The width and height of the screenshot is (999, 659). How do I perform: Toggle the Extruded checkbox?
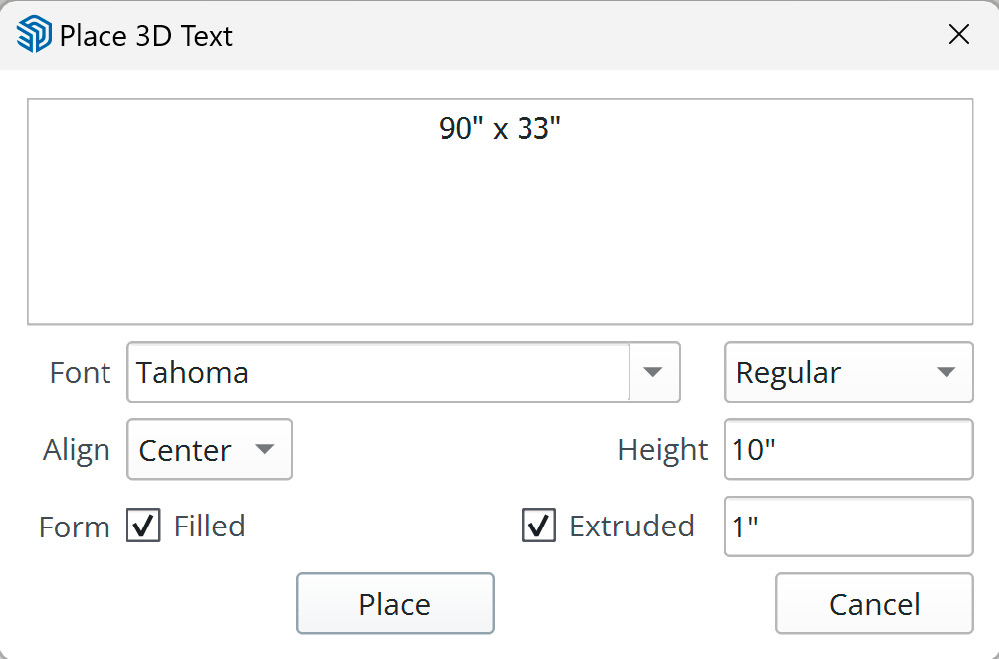(539, 526)
